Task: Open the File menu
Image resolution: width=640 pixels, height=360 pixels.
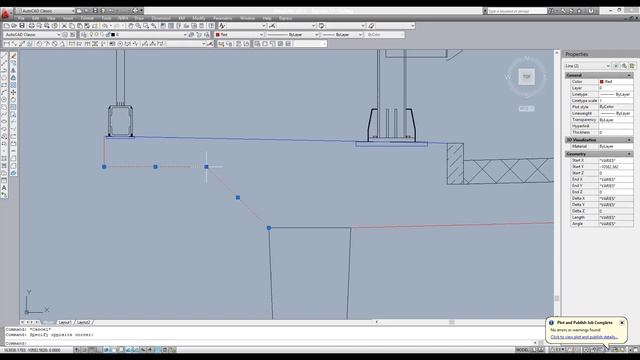Action: click(21, 18)
